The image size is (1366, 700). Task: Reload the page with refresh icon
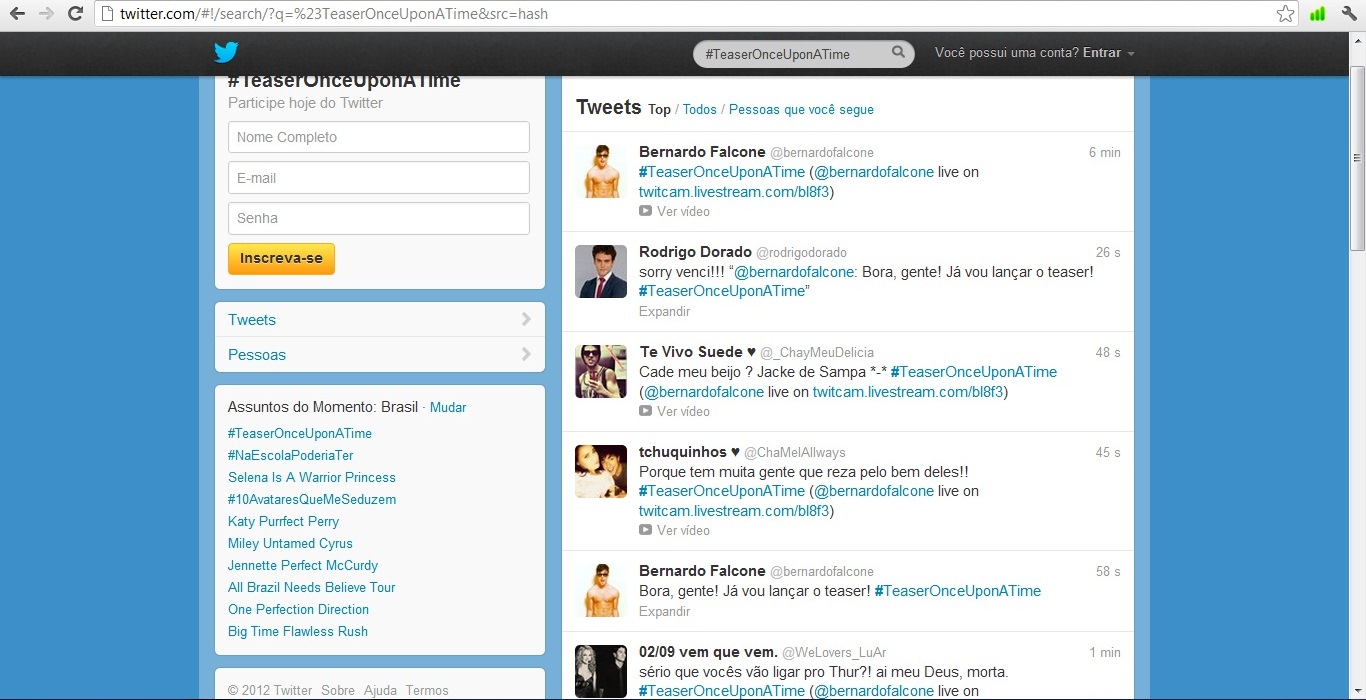tap(75, 14)
